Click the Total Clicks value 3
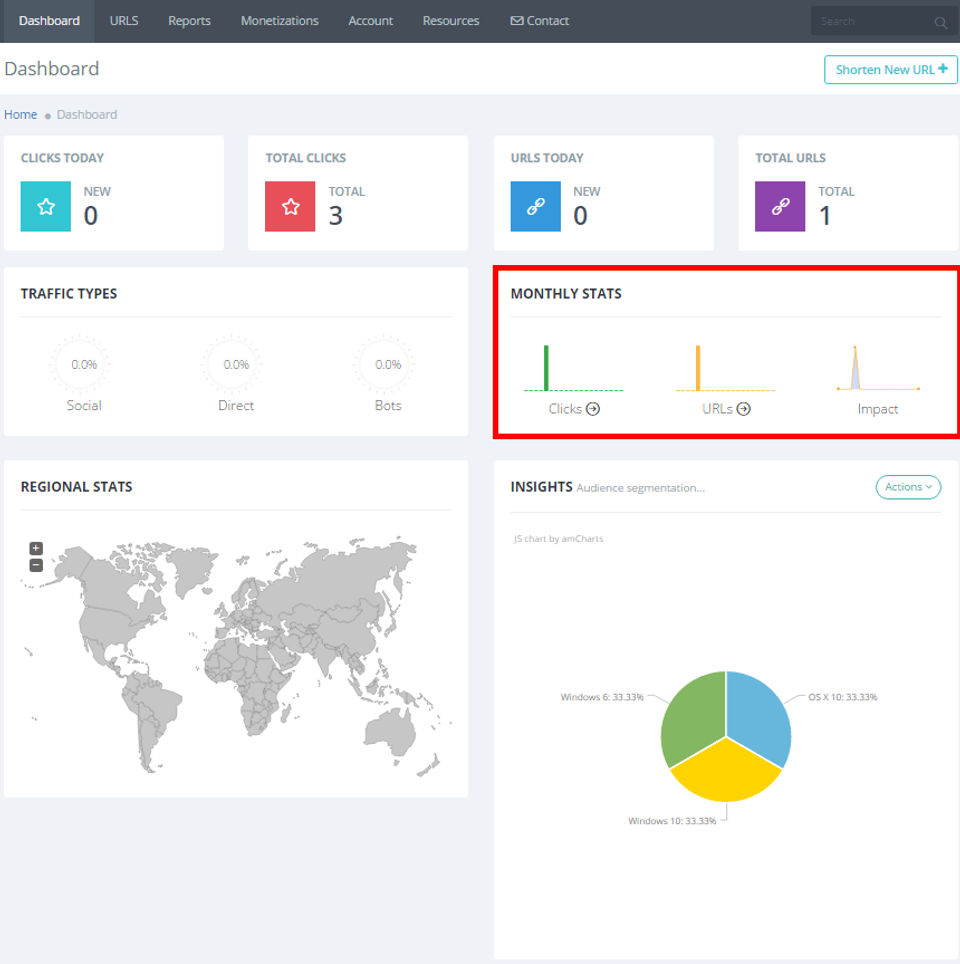 click(x=336, y=216)
